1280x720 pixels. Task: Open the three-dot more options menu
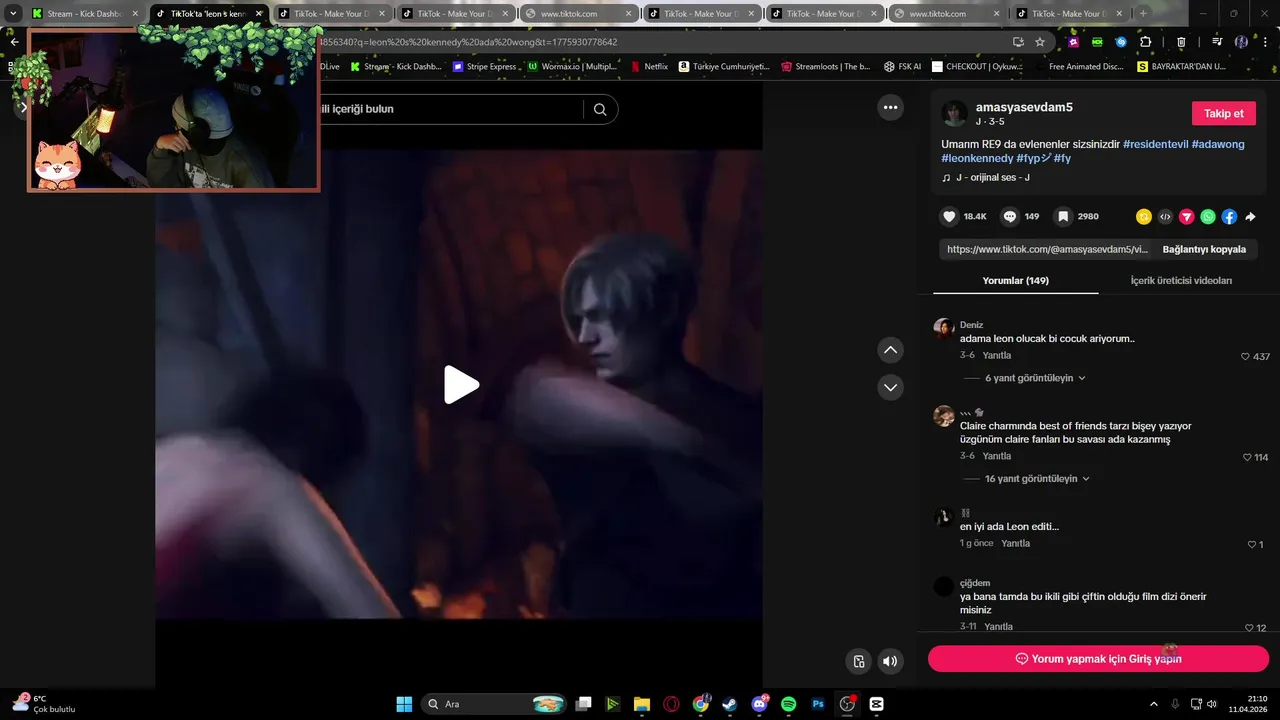click(x=890, y=107)
